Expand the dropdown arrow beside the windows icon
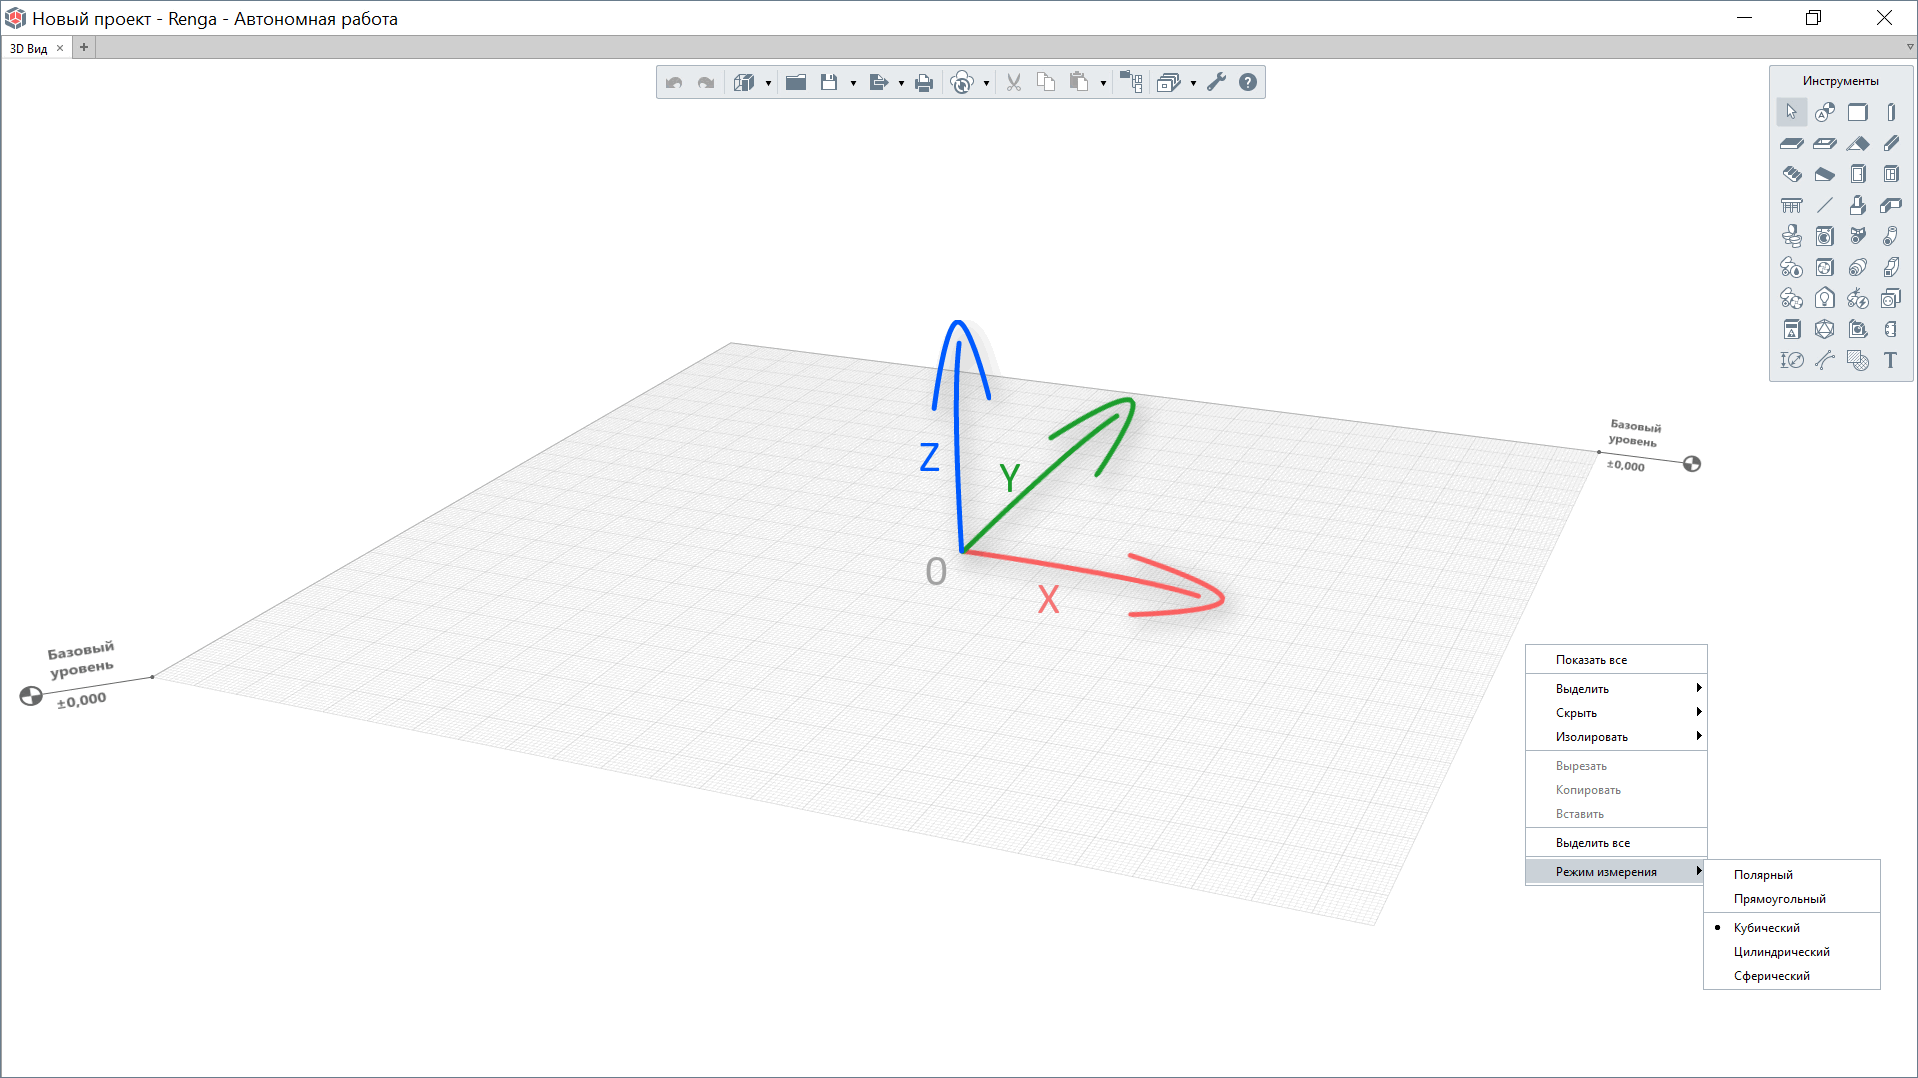The width and height of the screenshot is (1918, 1078). (1193, 84)
